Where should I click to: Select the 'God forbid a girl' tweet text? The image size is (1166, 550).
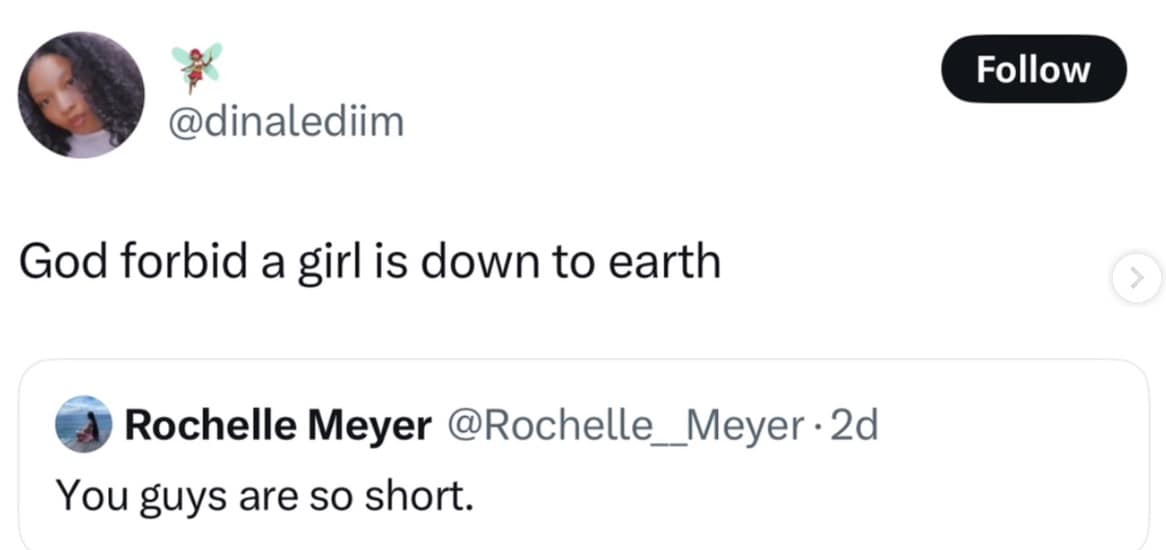pos(369,262)
